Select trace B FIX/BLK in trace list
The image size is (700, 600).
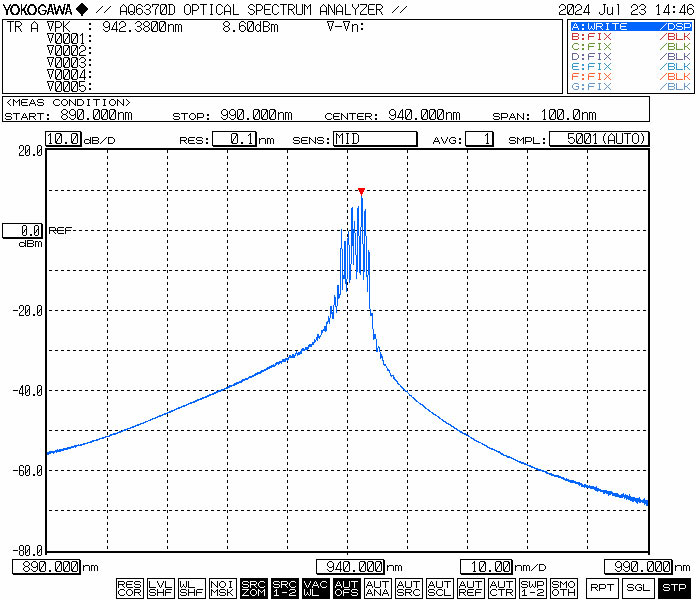click(x=630, y=36)
